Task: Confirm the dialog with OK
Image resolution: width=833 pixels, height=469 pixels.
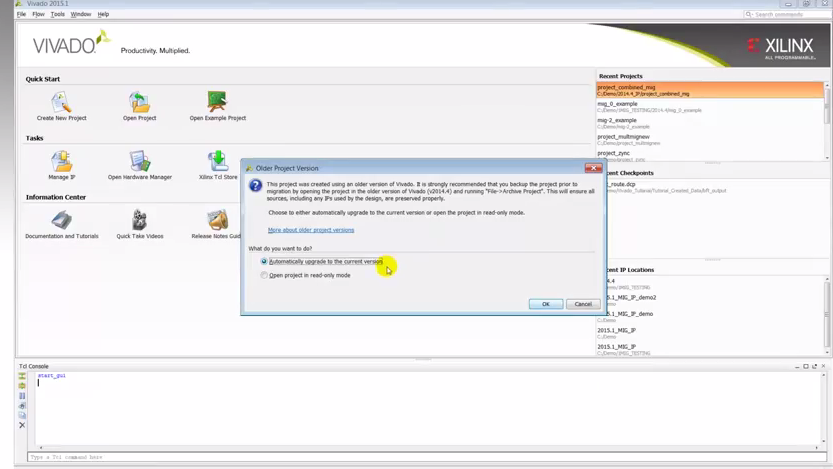Action: coord(546,304)
